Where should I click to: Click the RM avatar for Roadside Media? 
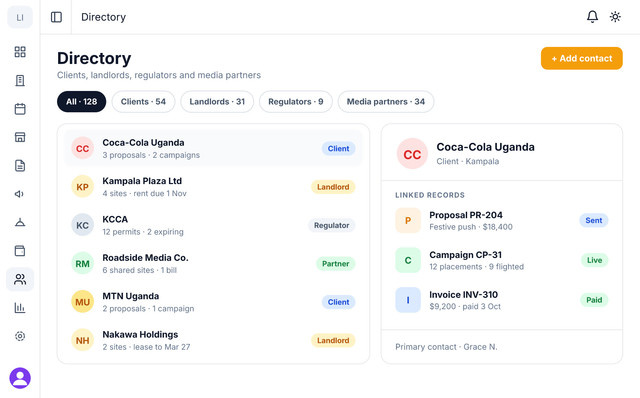tap(82, 263)
